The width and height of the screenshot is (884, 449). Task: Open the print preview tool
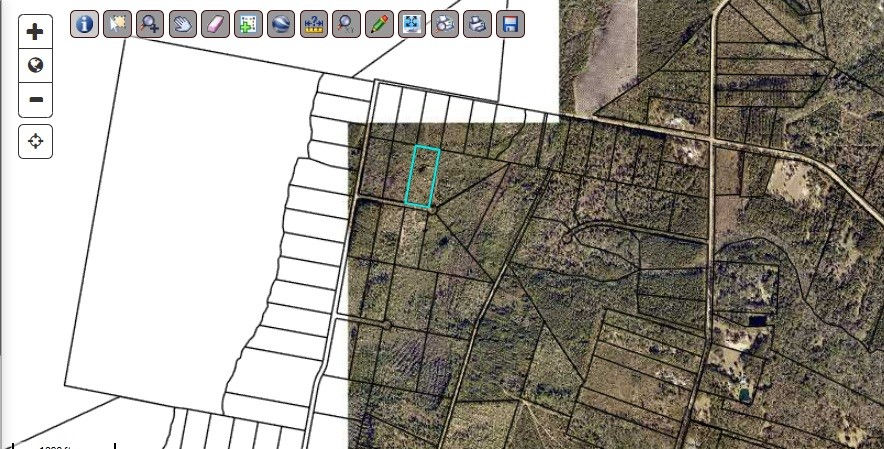[445, 24]
